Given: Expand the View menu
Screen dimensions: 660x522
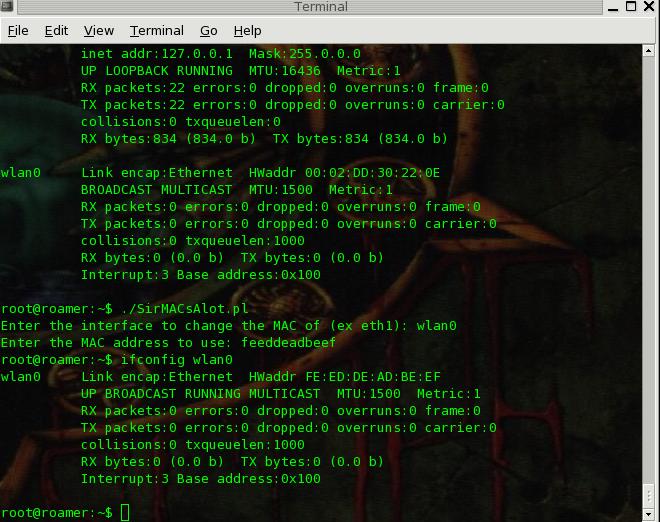Looking at the screenshot, I should (98, 31).
